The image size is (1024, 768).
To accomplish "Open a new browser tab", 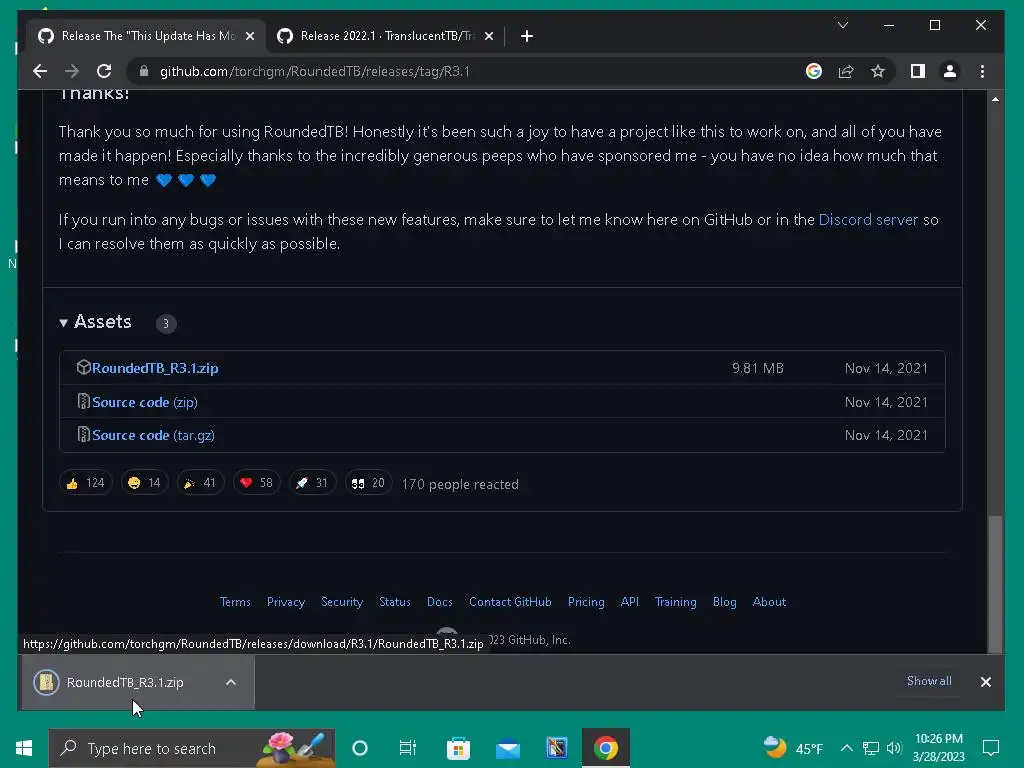I will [527, 36].
